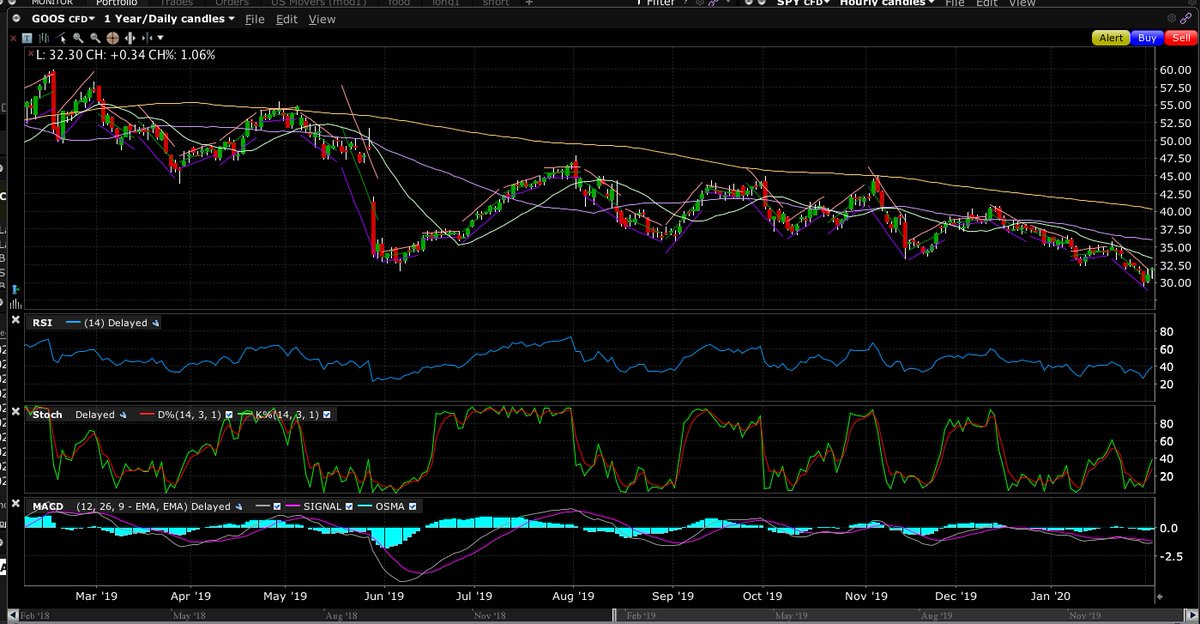Open the File menu of GOOS chart

click(255, 19)
